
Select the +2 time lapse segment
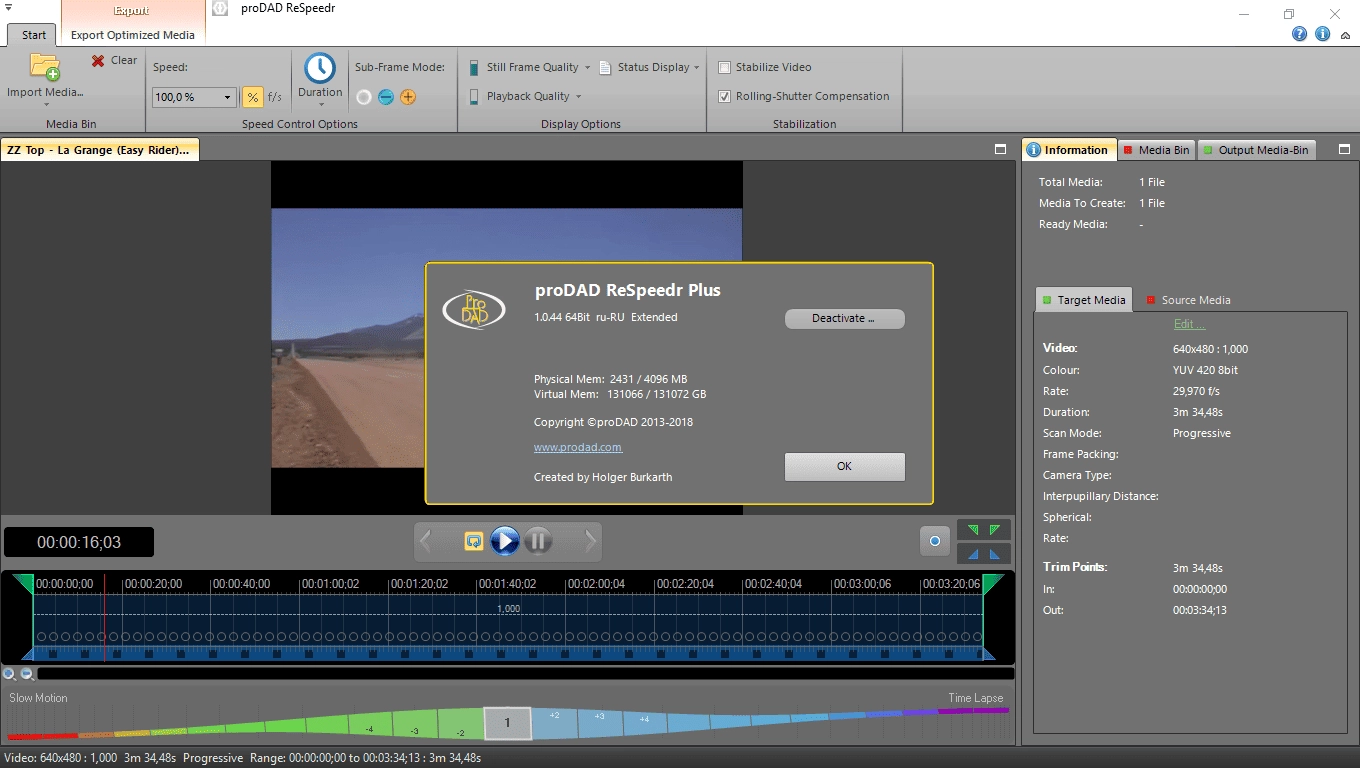pos(554,721)
